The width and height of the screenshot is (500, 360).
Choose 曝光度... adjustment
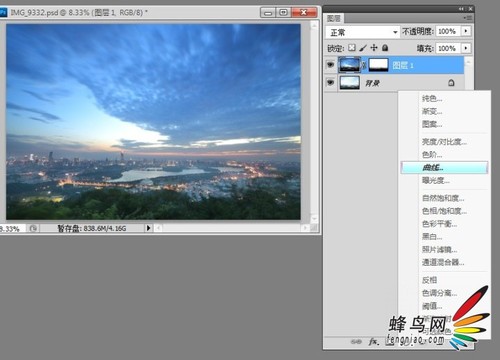click(x=436, y=181)
